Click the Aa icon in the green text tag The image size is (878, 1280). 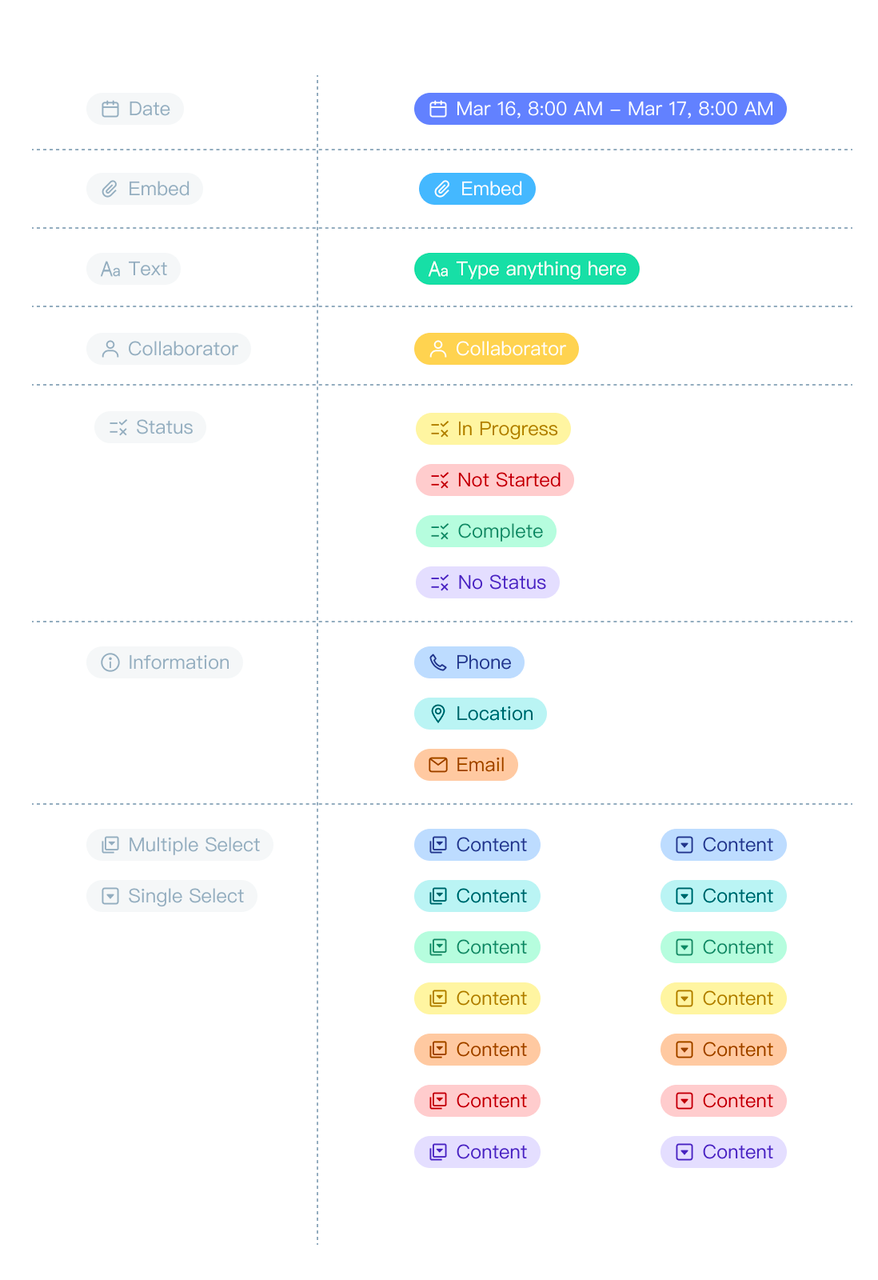coord(438,270)
